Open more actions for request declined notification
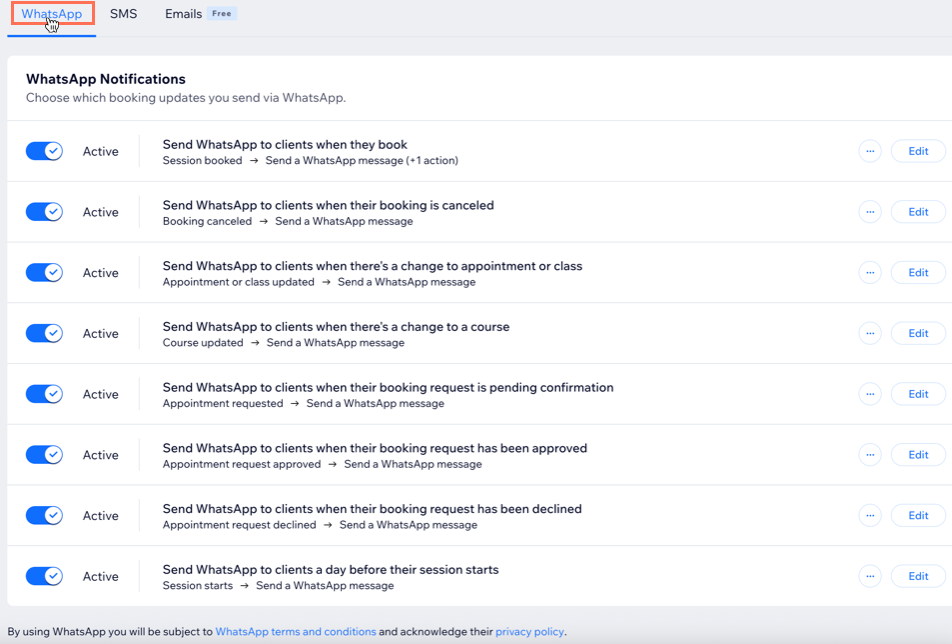This screenshot has width=952, height=644. [870, 516]
